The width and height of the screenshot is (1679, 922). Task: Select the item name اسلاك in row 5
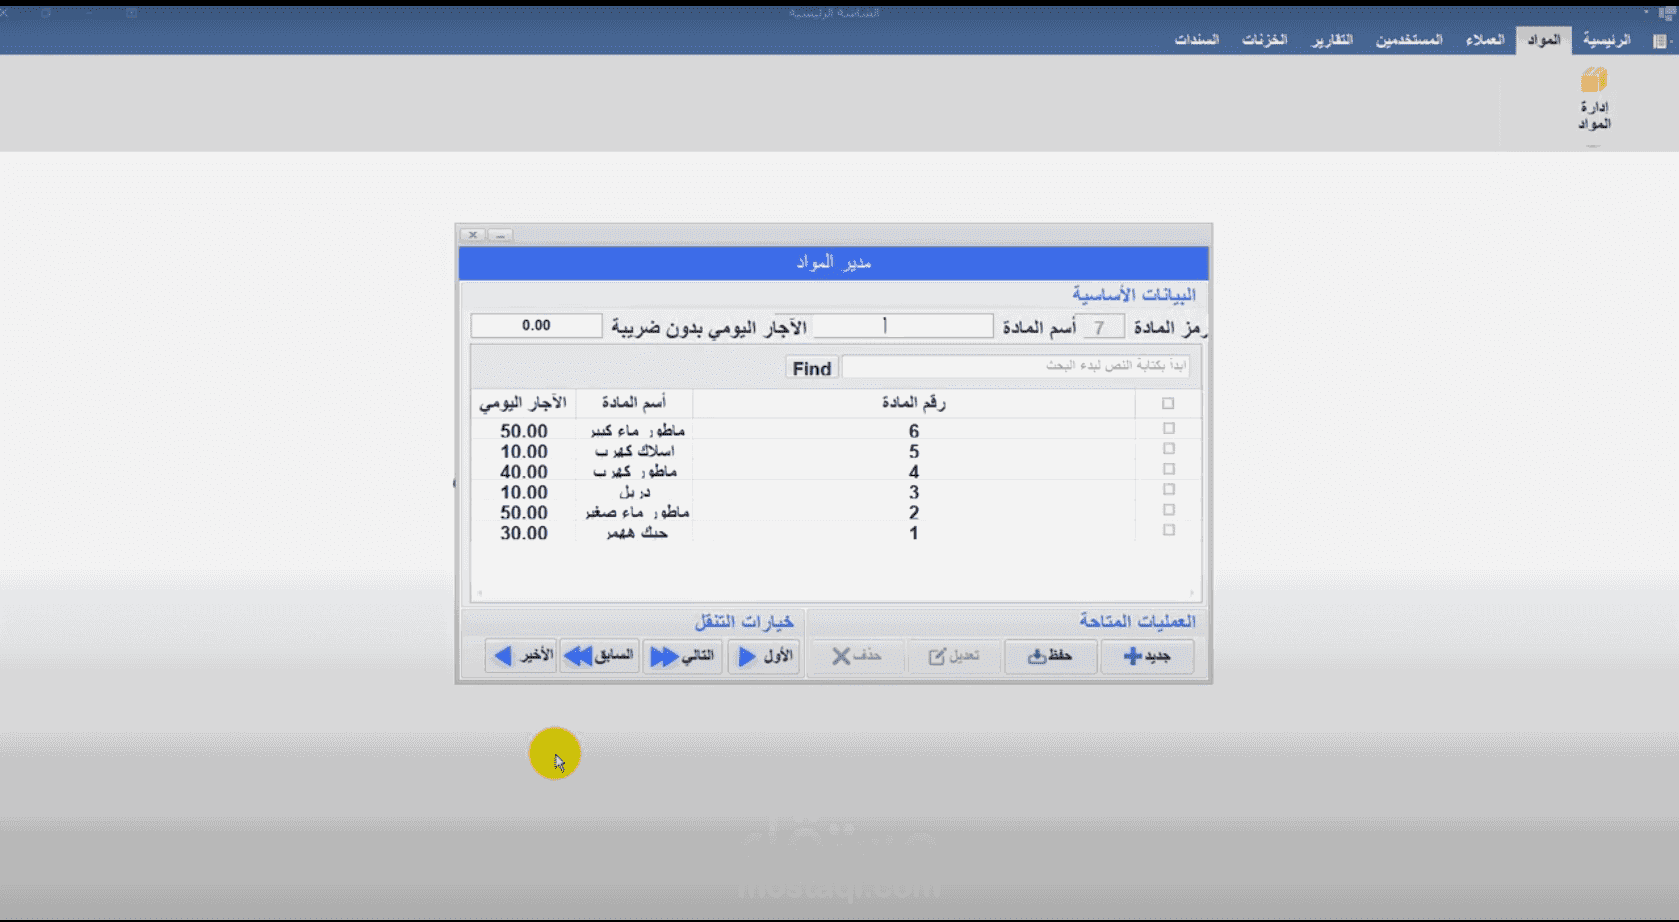click(x=635, y=452)
